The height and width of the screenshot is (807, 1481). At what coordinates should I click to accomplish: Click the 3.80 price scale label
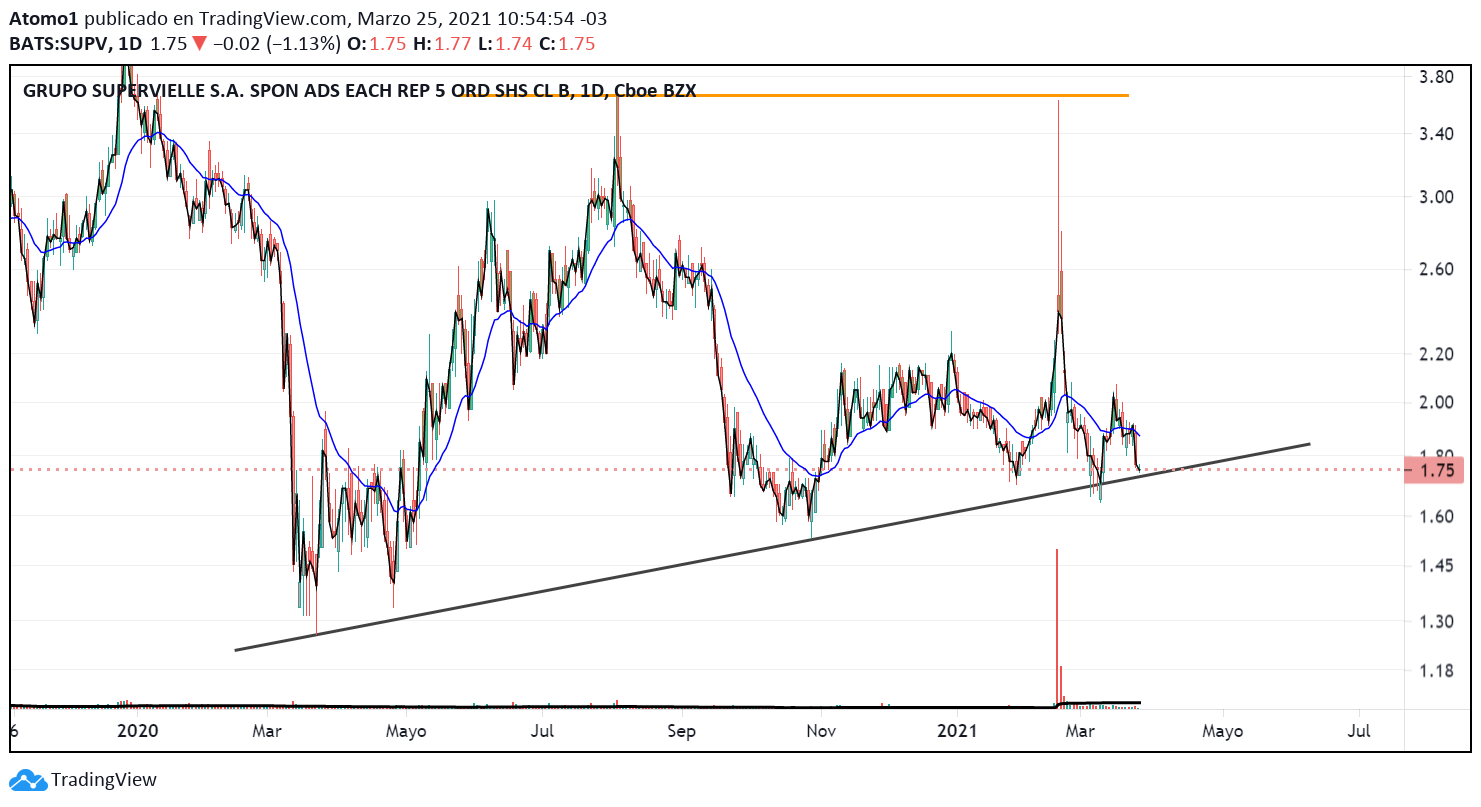tap(1436, 77)
